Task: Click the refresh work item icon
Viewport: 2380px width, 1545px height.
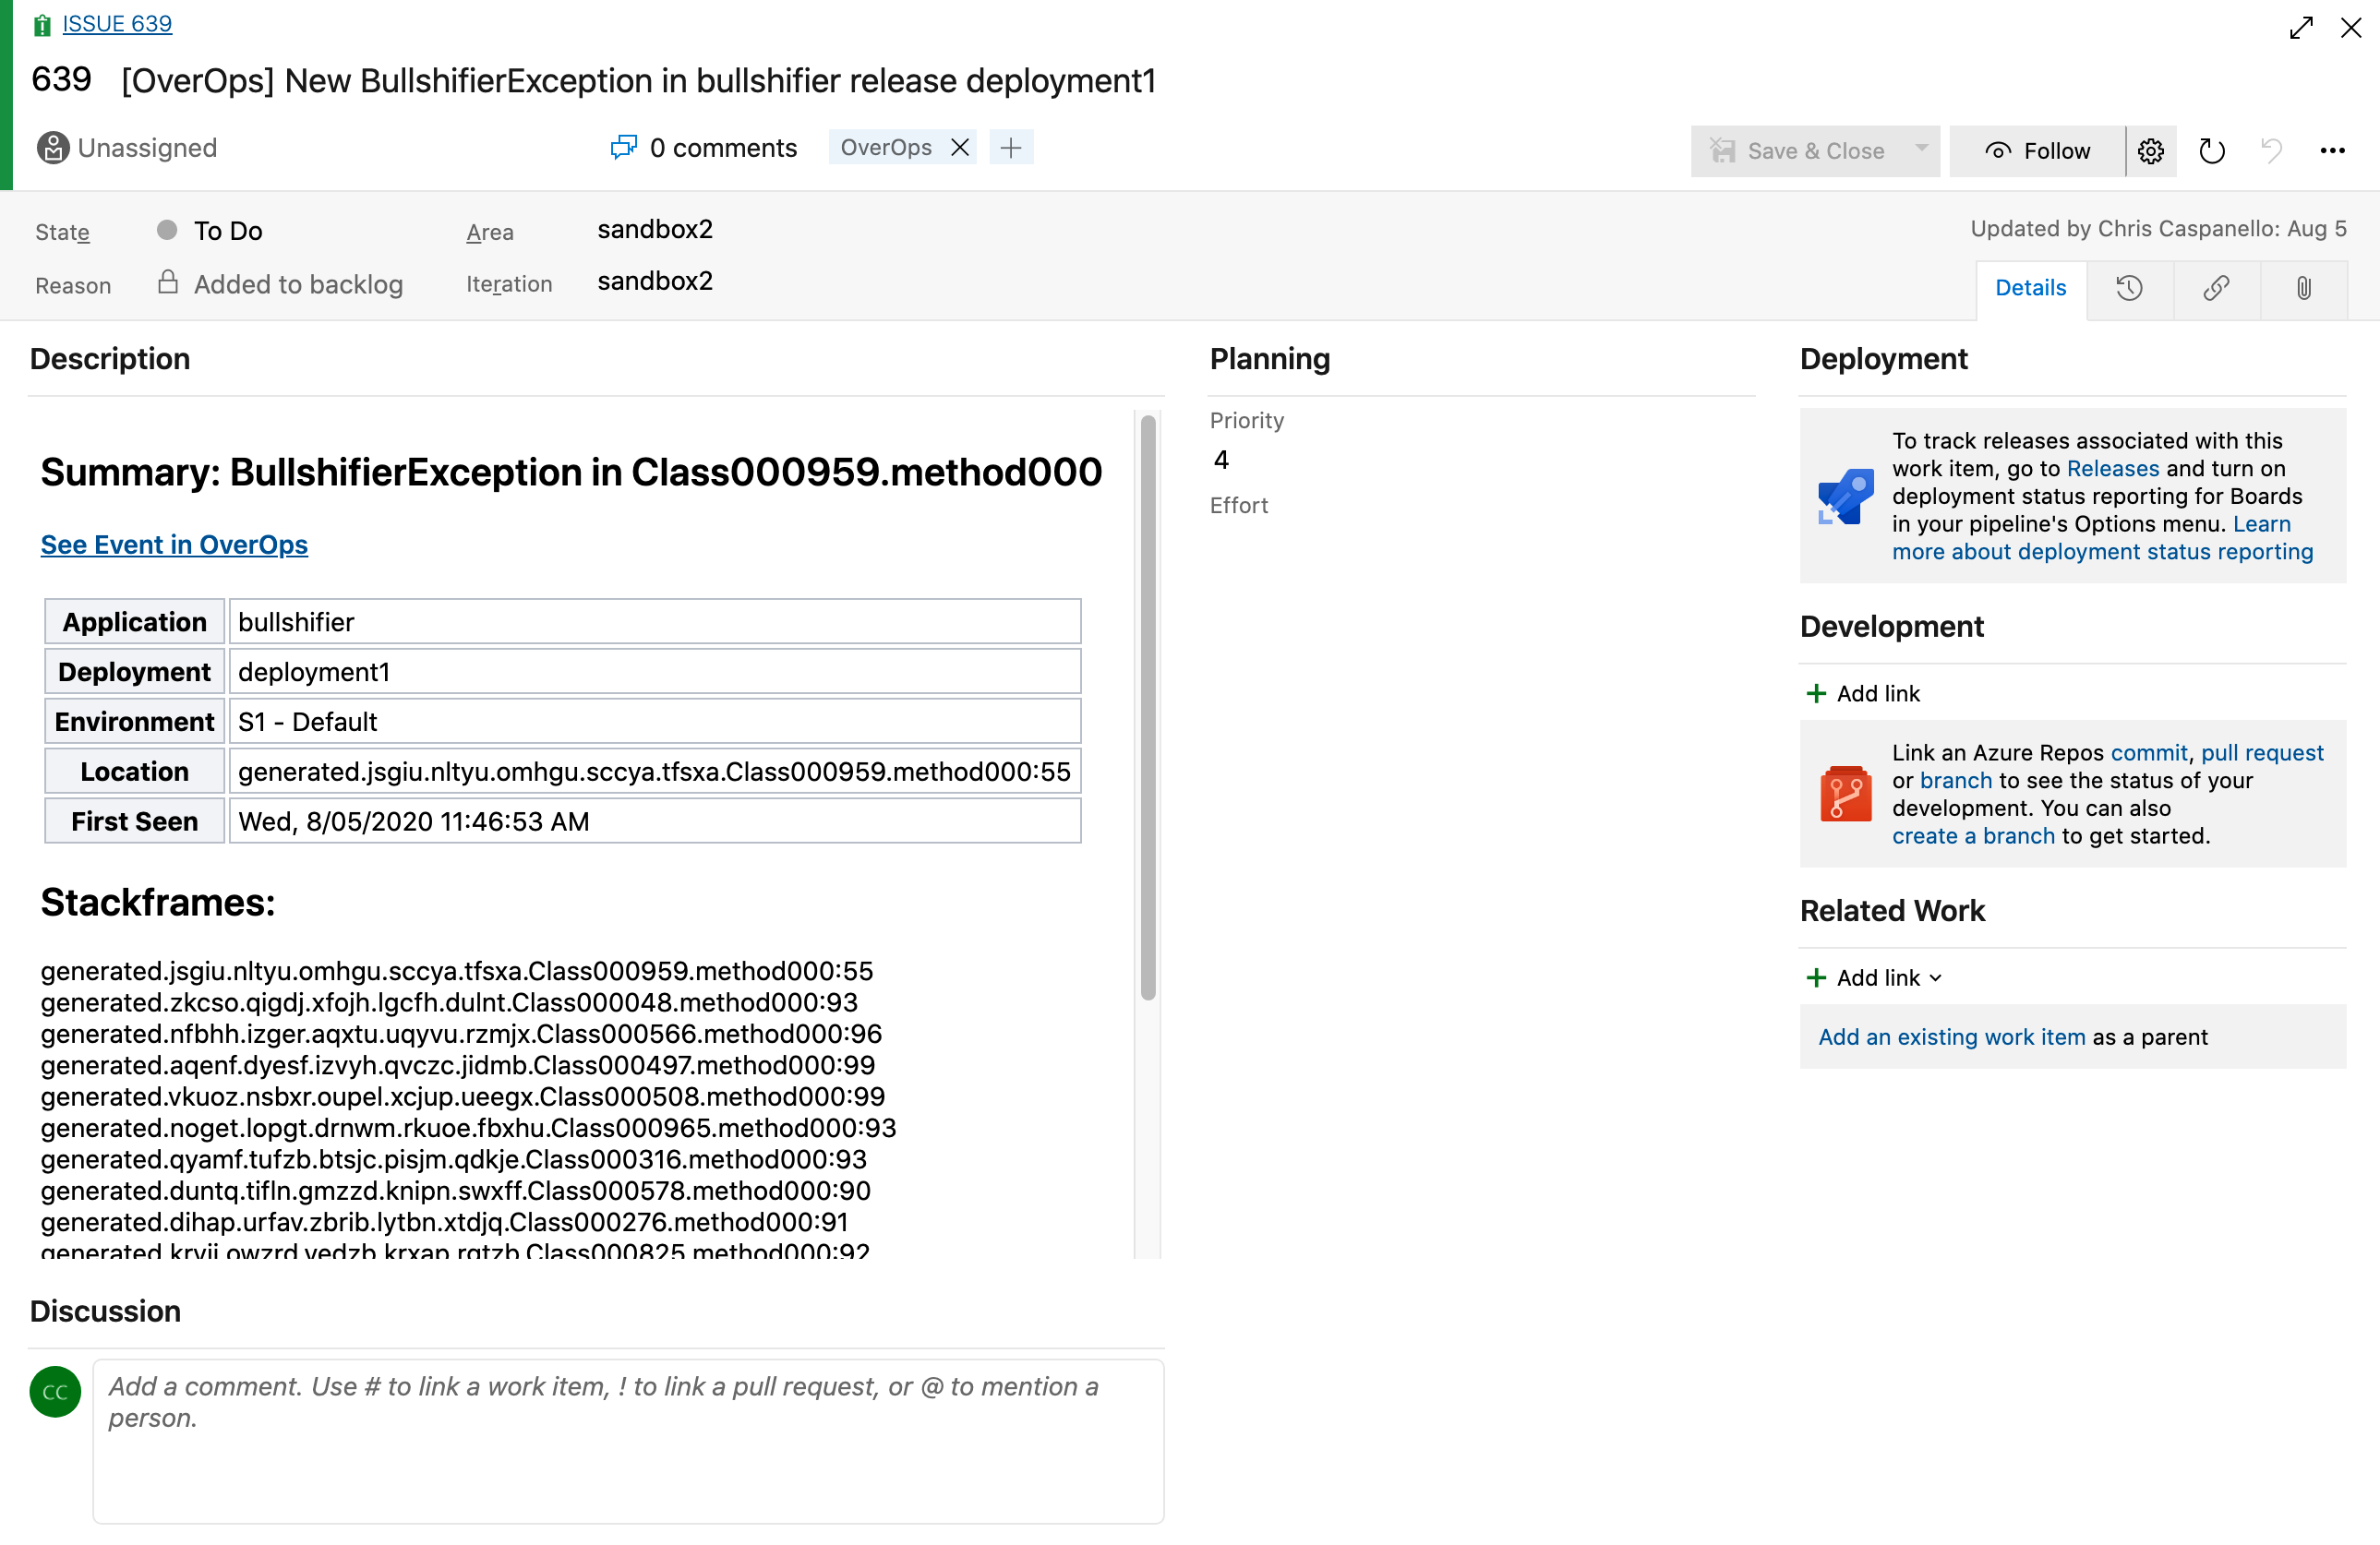Action: click(2211, 151)
